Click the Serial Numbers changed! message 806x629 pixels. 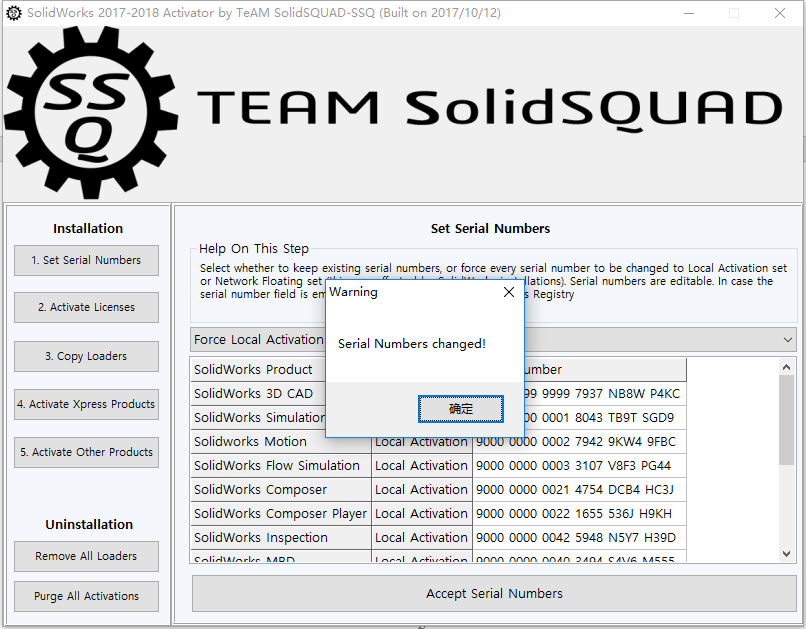click(x=412, y=344)
